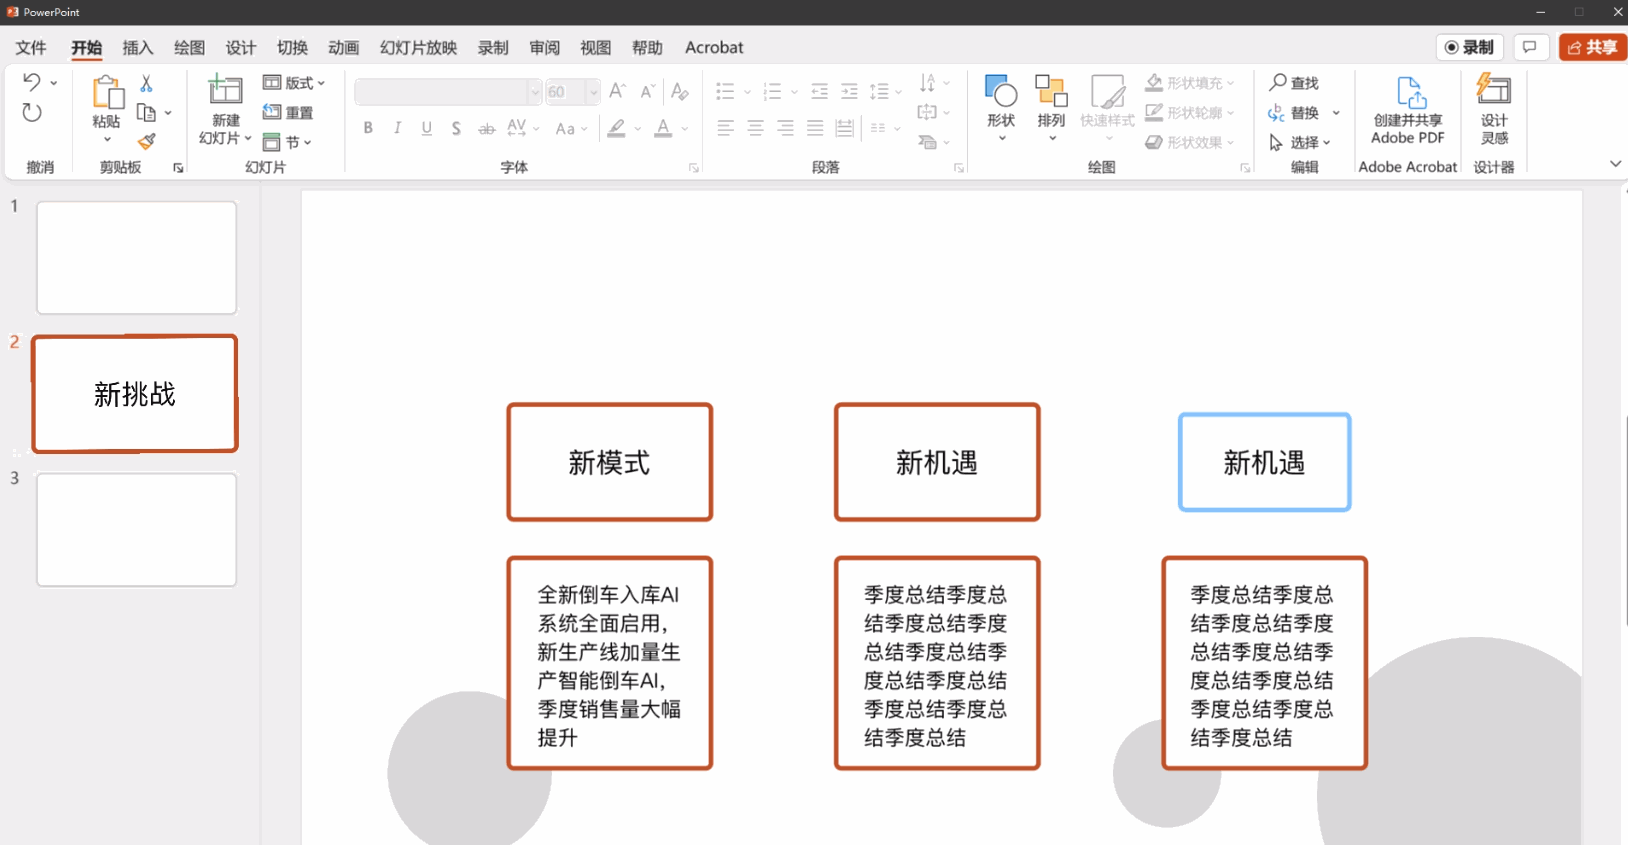Open the Shapes (形状) gallery
Screen dimensions: 1628x845
[x=1001, y=107]
